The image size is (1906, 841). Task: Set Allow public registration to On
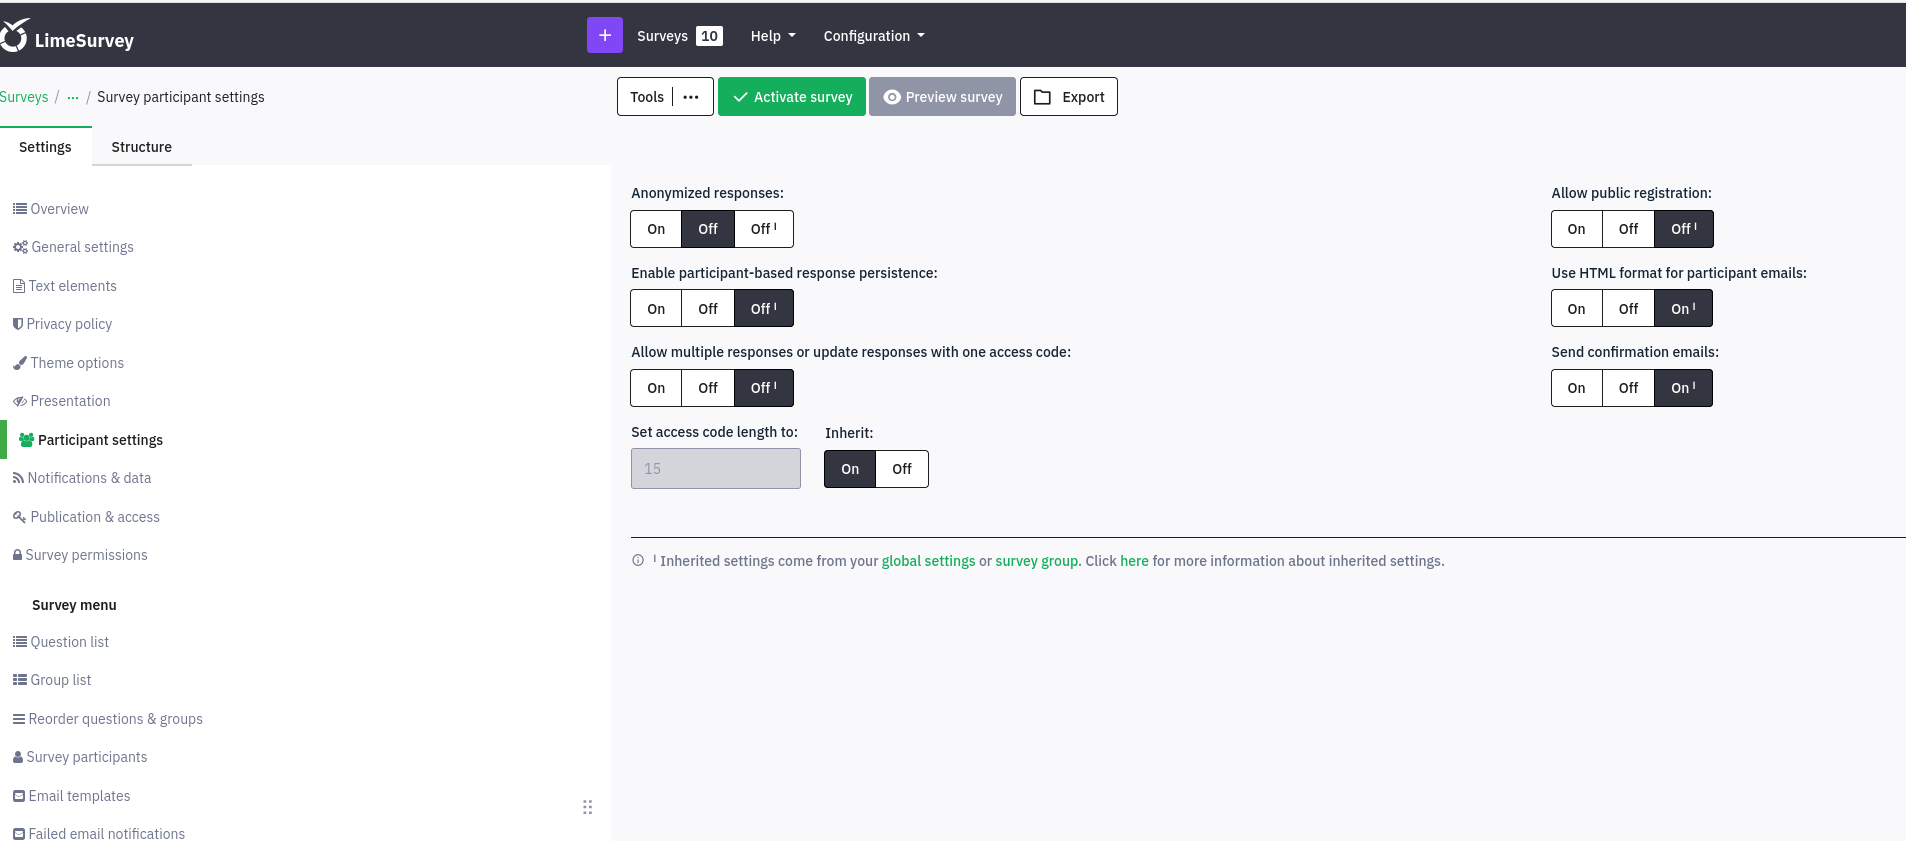(1576, 229)
